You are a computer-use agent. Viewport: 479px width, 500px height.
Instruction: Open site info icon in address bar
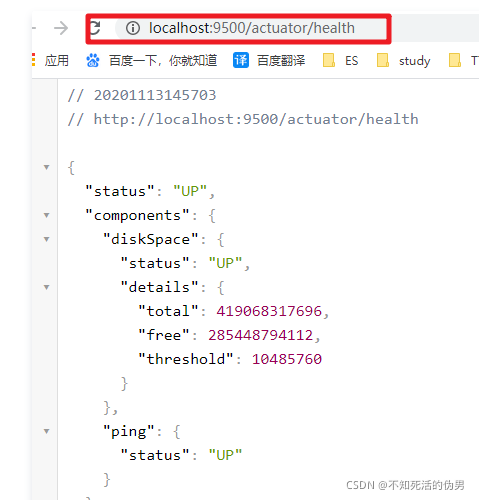(x=133, y=28)
